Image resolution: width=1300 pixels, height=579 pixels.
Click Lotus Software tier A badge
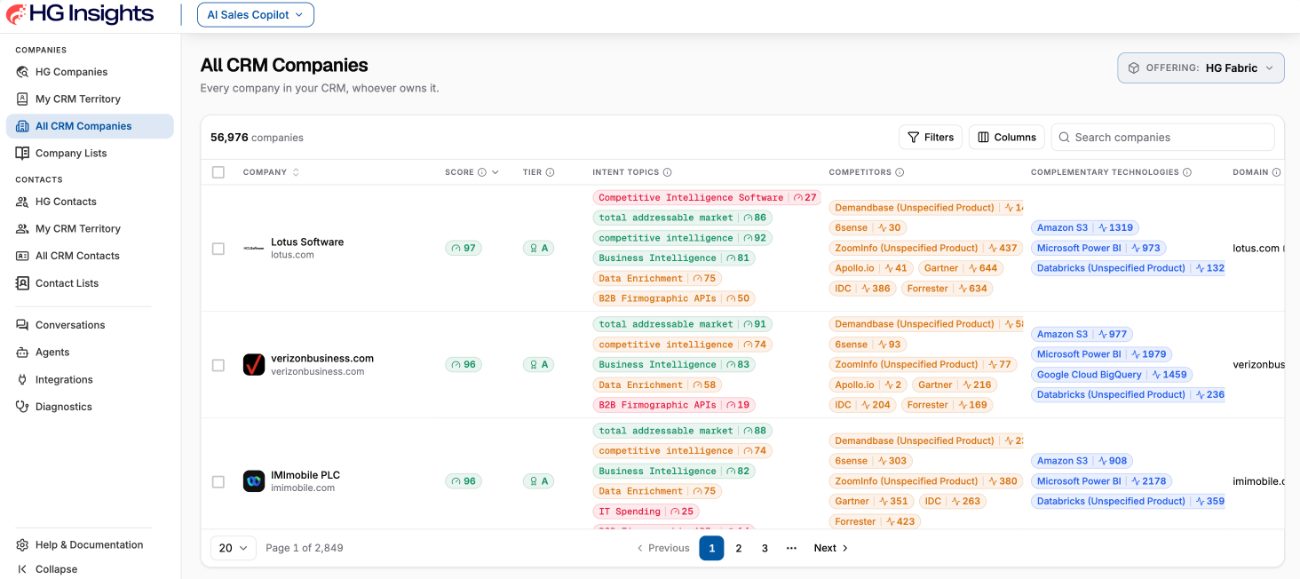point(538,248)
